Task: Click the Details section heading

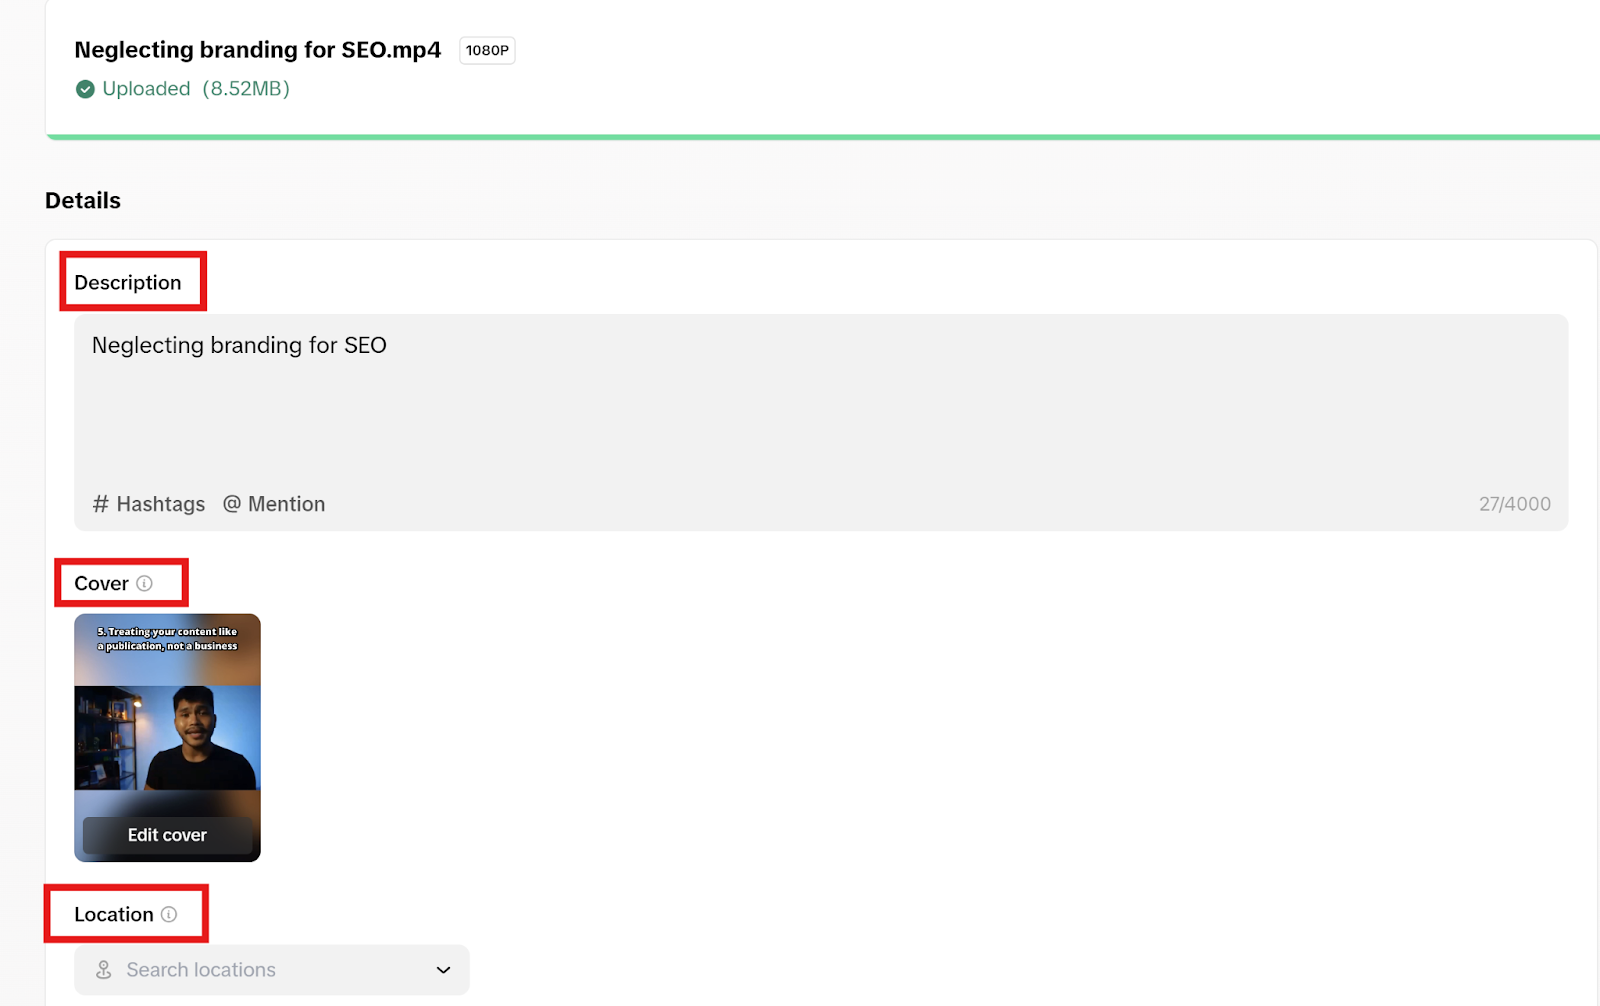Action: click(83, 200)
